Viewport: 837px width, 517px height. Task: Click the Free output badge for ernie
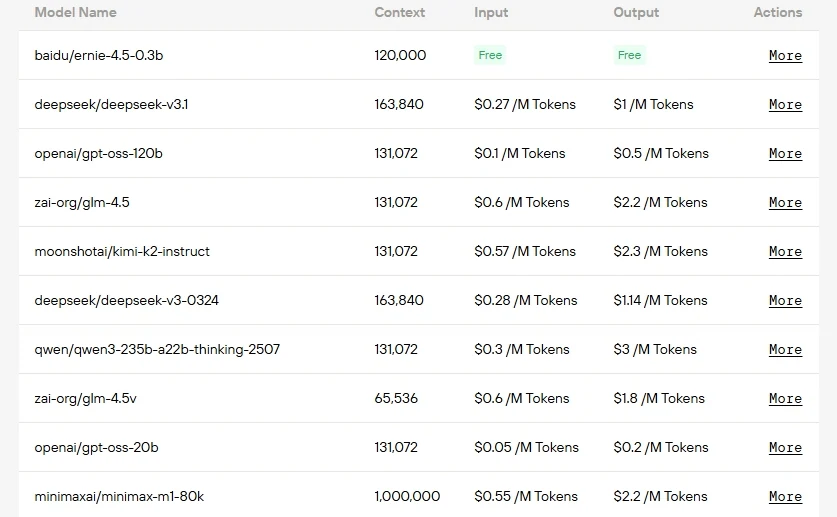tap(629, 55)
